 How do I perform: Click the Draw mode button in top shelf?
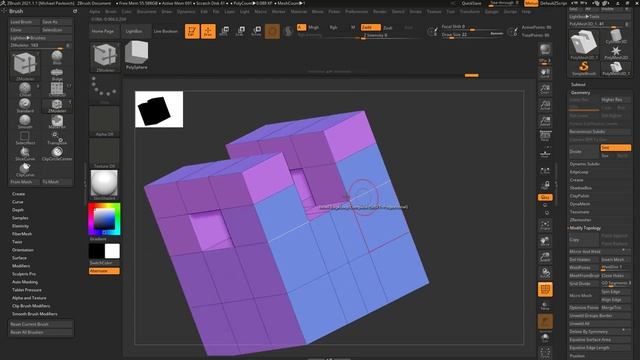pos(208,31)
